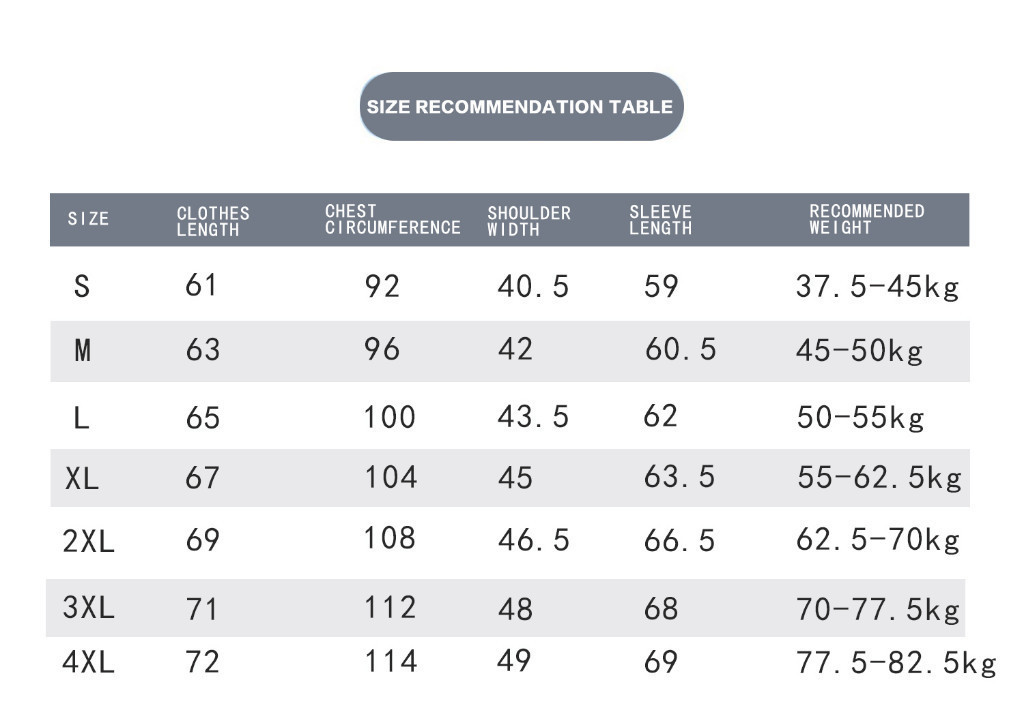
Task: Click the SIZE column header
Action: tap(88, 219)
